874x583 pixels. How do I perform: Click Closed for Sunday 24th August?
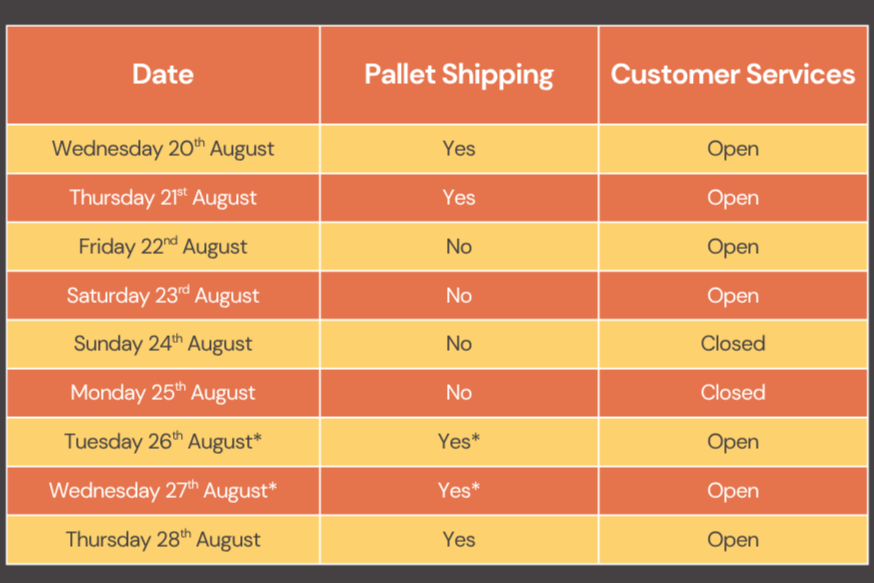pyautogui.click(x=732, y=344)
